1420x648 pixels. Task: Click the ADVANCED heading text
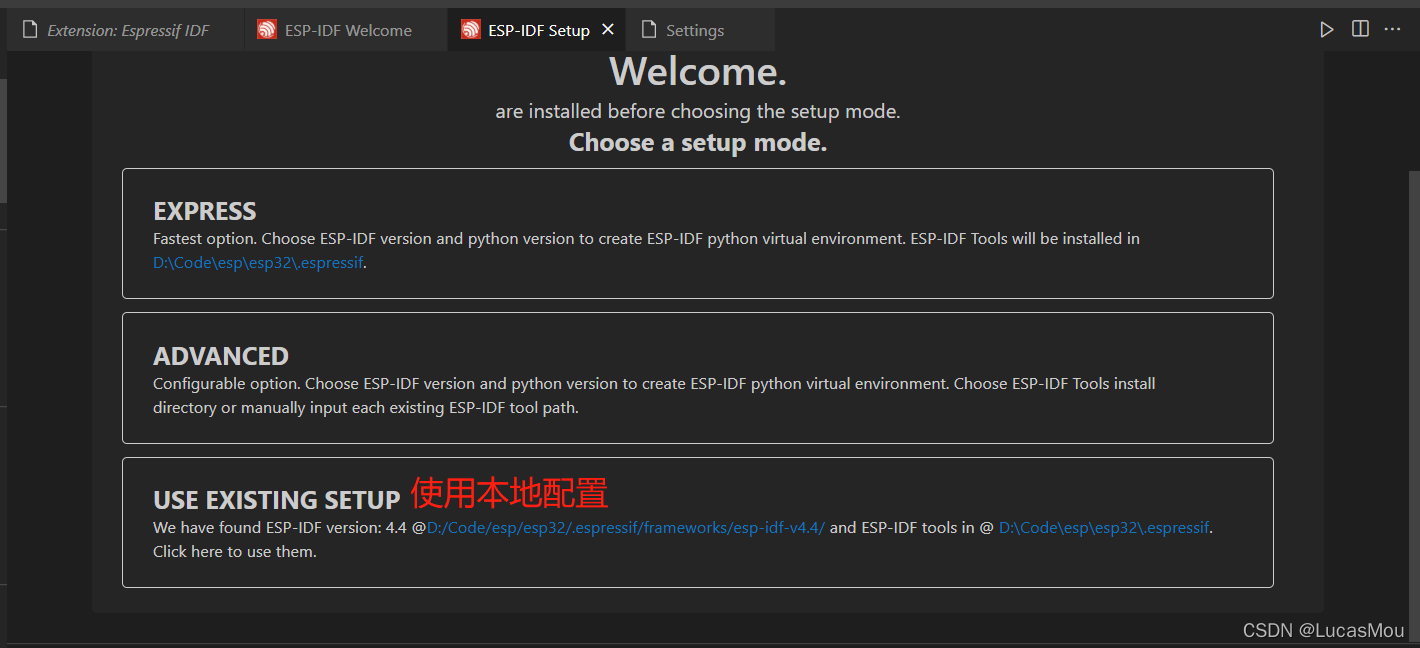tap(221, 356)
